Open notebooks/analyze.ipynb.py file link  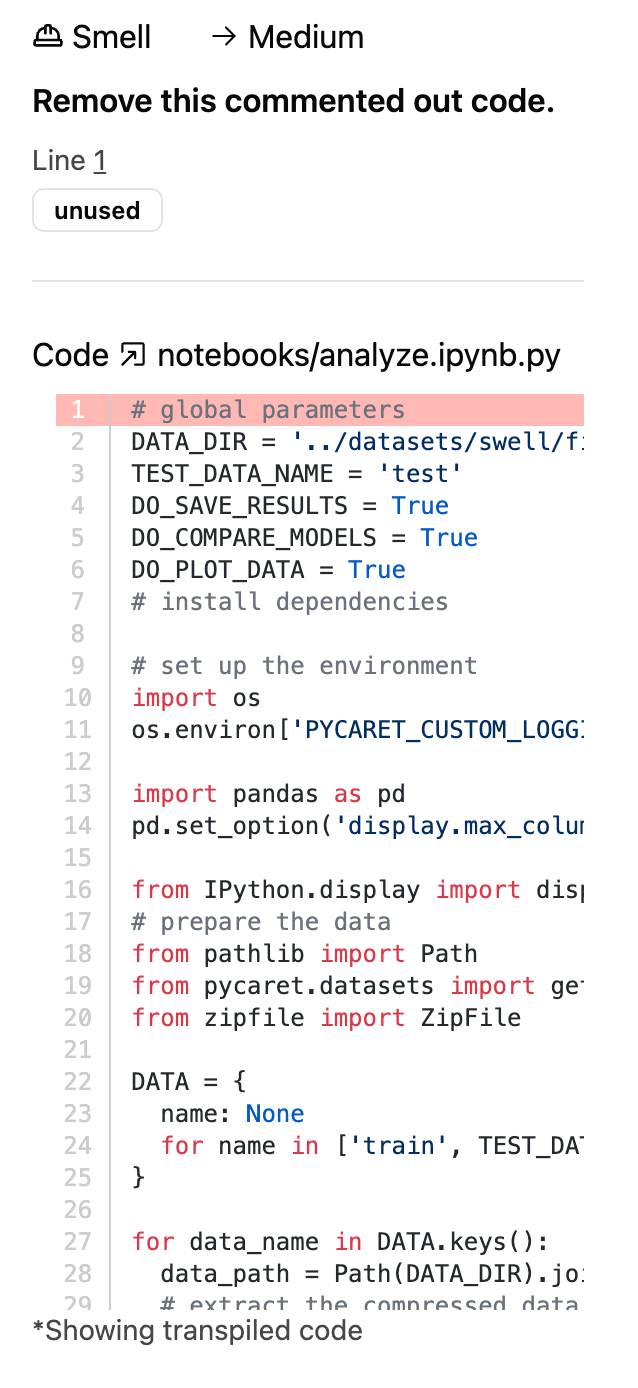click(358, 355)
